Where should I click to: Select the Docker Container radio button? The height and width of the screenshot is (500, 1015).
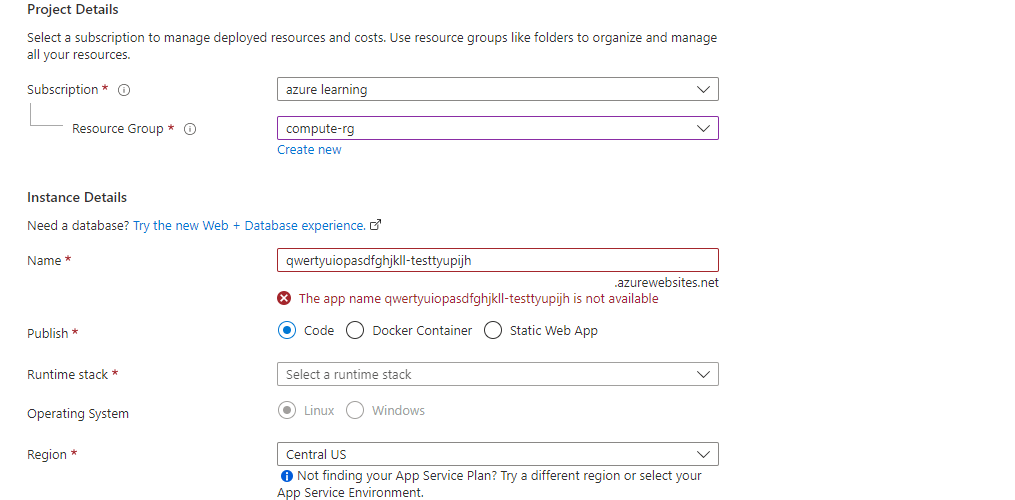tap(355, 330)
